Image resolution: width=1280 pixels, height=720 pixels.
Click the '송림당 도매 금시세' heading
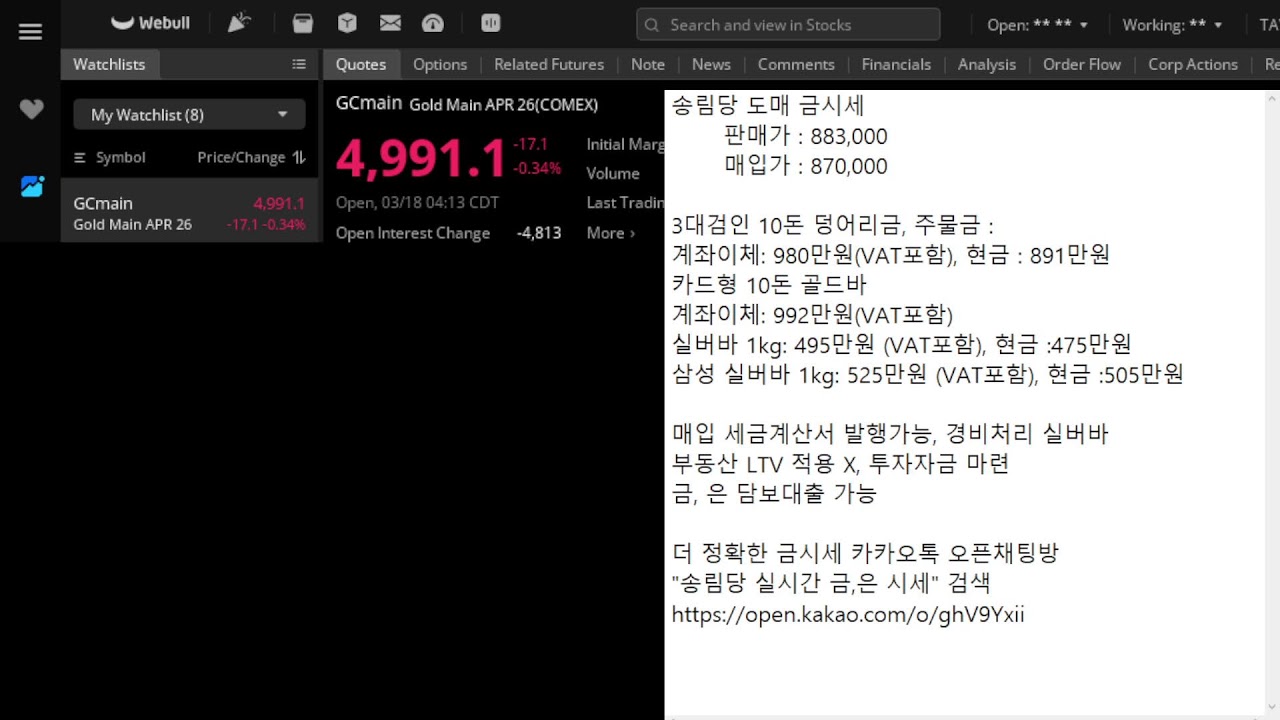(x=768, y=105)
